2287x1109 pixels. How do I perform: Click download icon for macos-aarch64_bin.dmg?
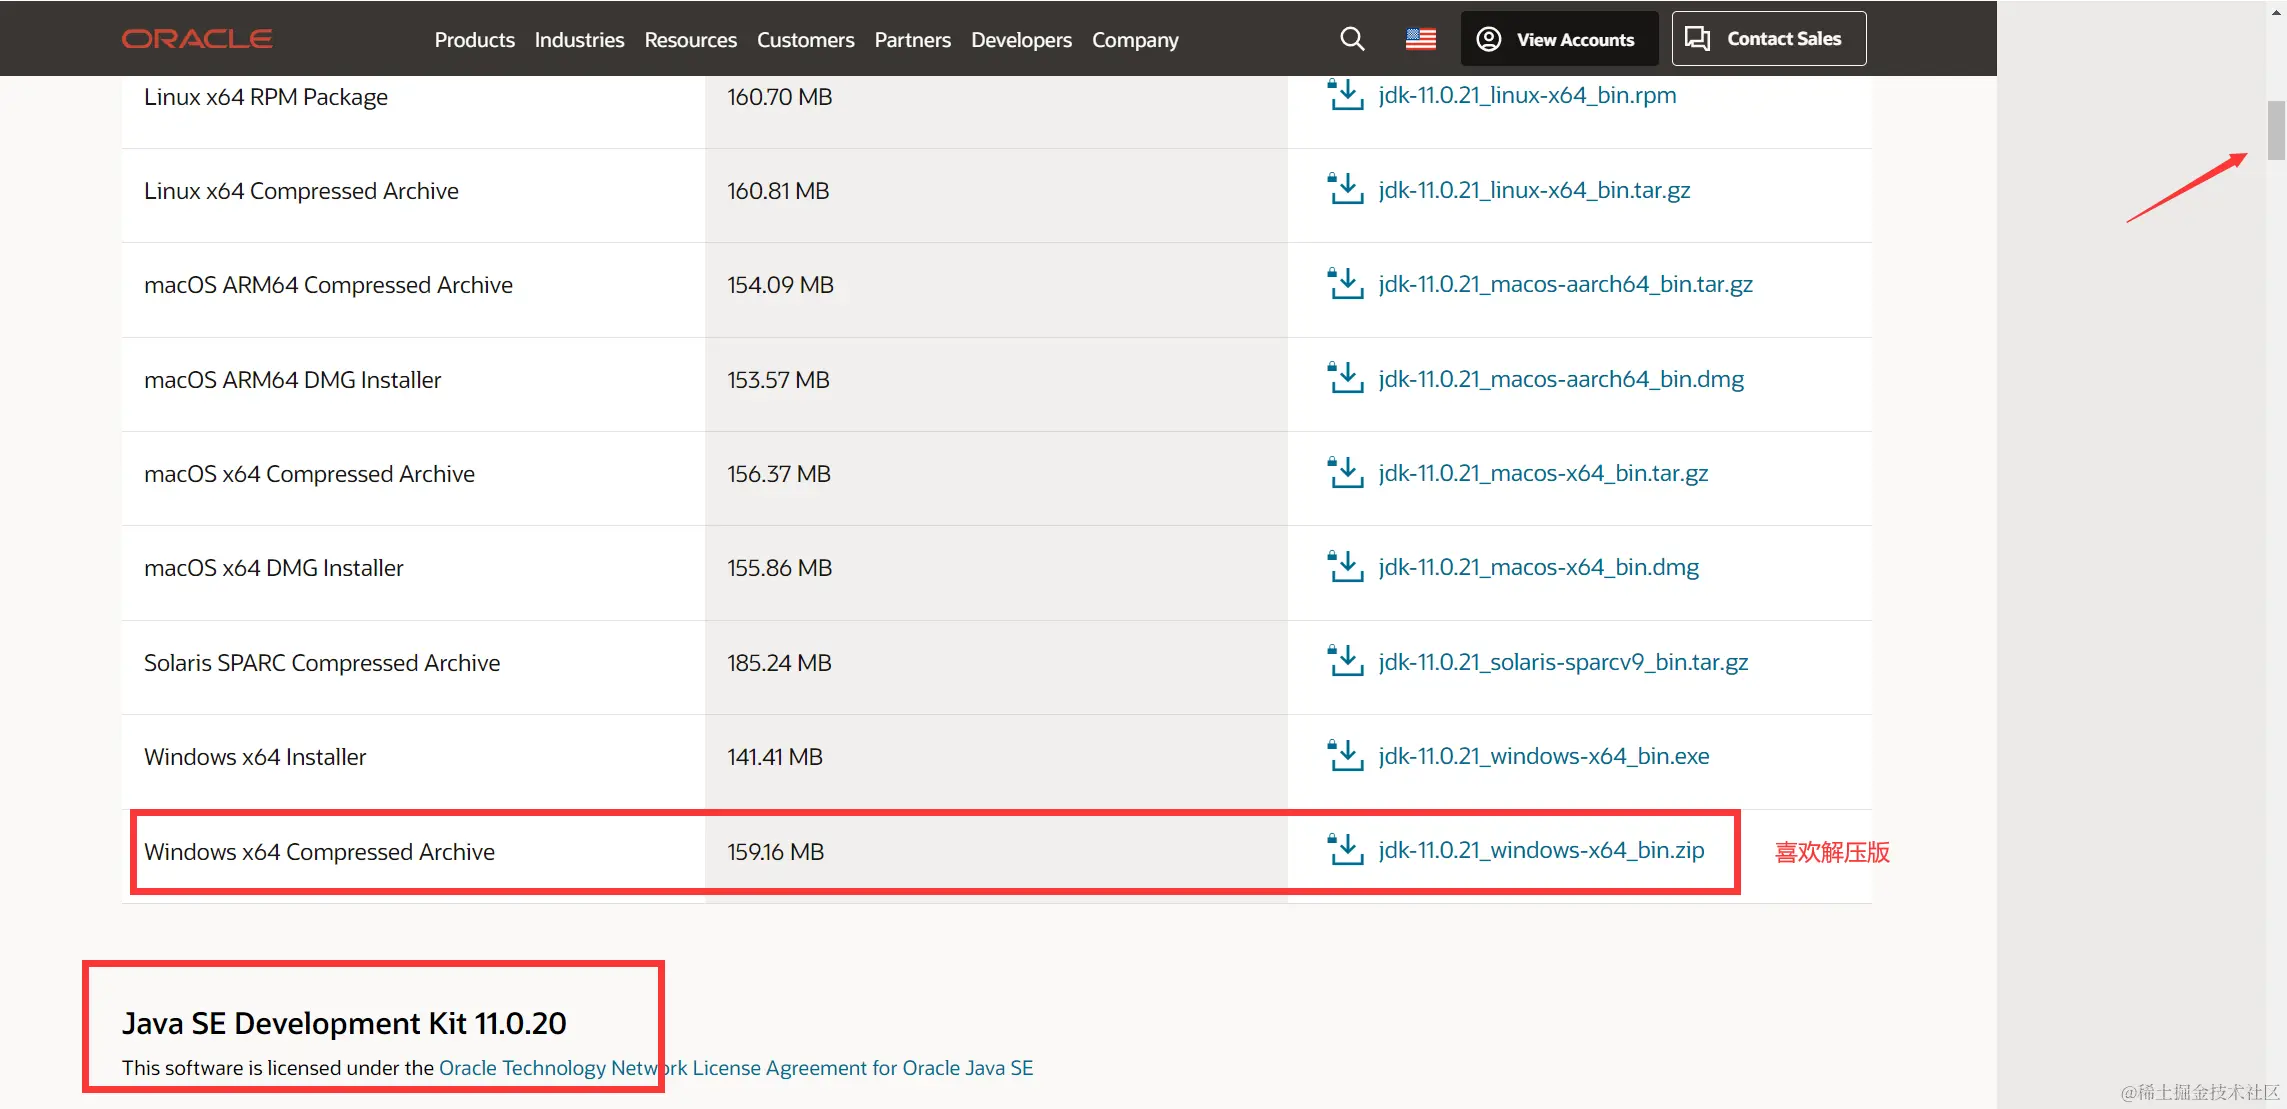coord(1345,378)
